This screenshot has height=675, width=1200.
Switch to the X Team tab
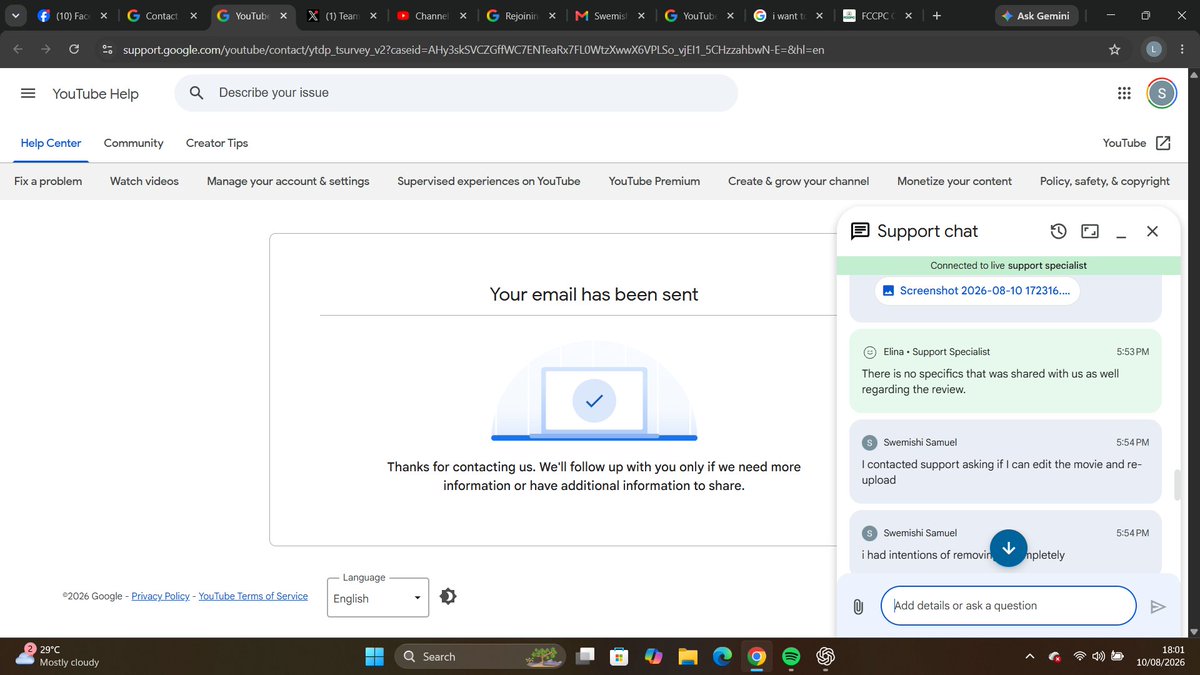[340, 16]
